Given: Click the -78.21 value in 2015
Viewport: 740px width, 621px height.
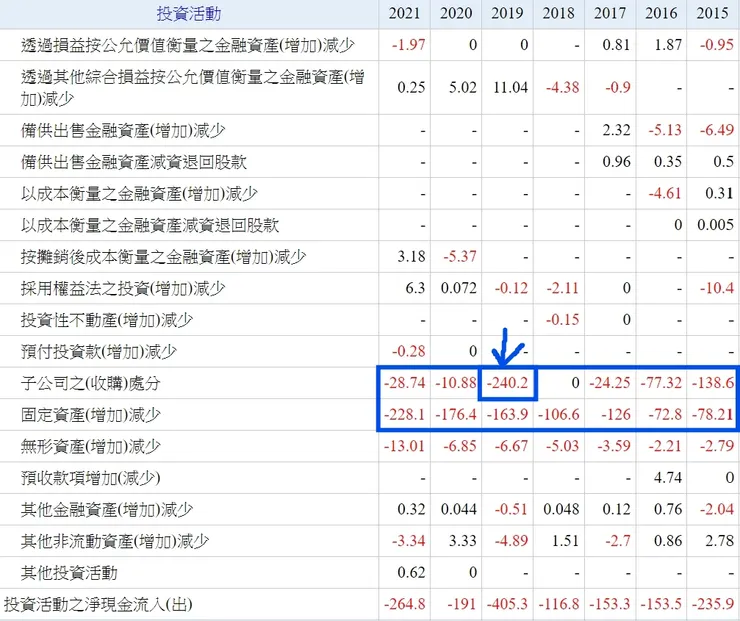Looking at the screenshot, I should click(713, 415).
